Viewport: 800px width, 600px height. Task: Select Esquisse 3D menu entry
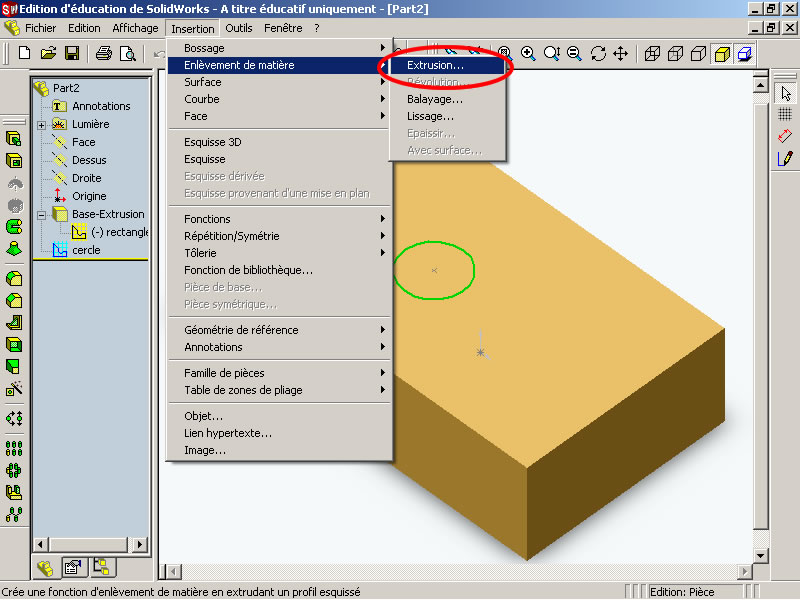280,142
